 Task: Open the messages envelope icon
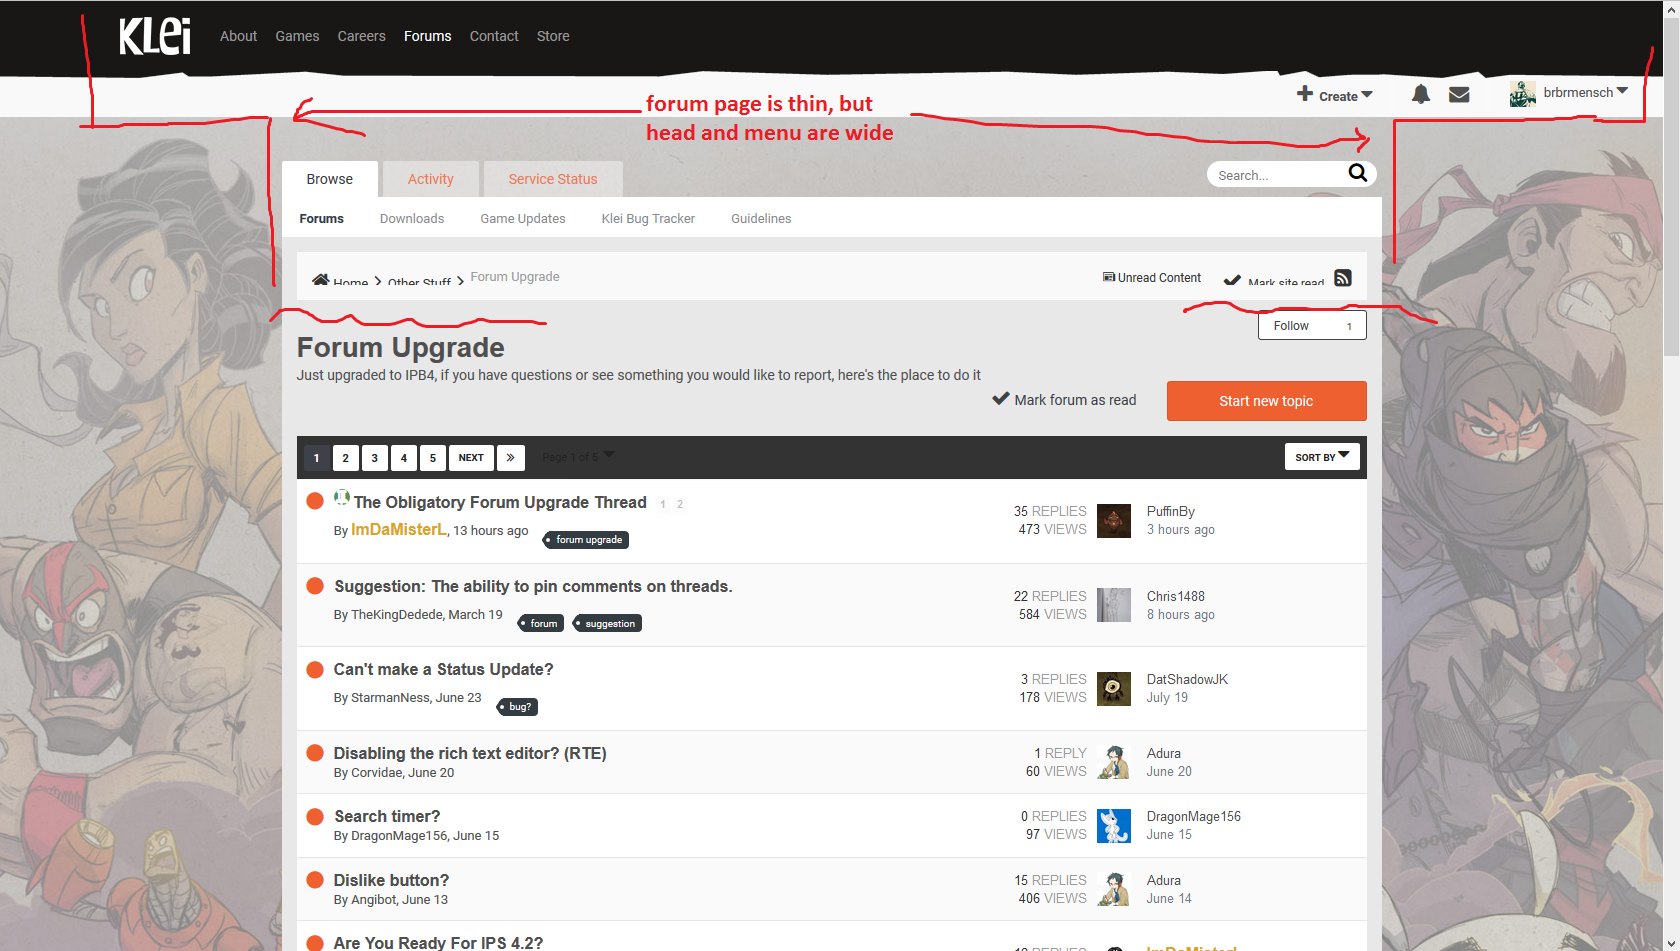tap(1459, 94)
